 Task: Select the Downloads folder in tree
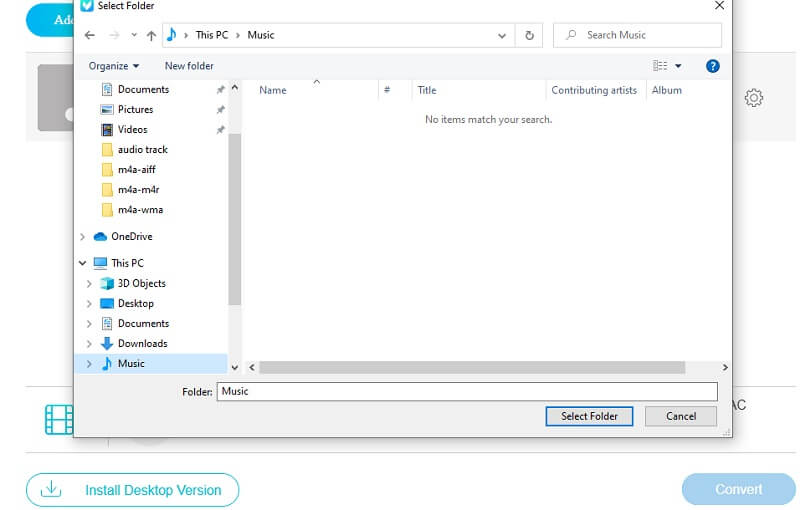[142, 343]
